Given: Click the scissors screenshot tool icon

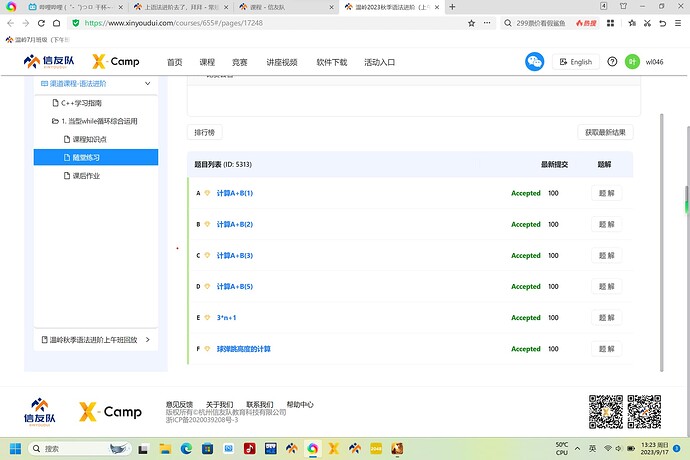Looking at the screenshot, I should [x=647, y=23].
